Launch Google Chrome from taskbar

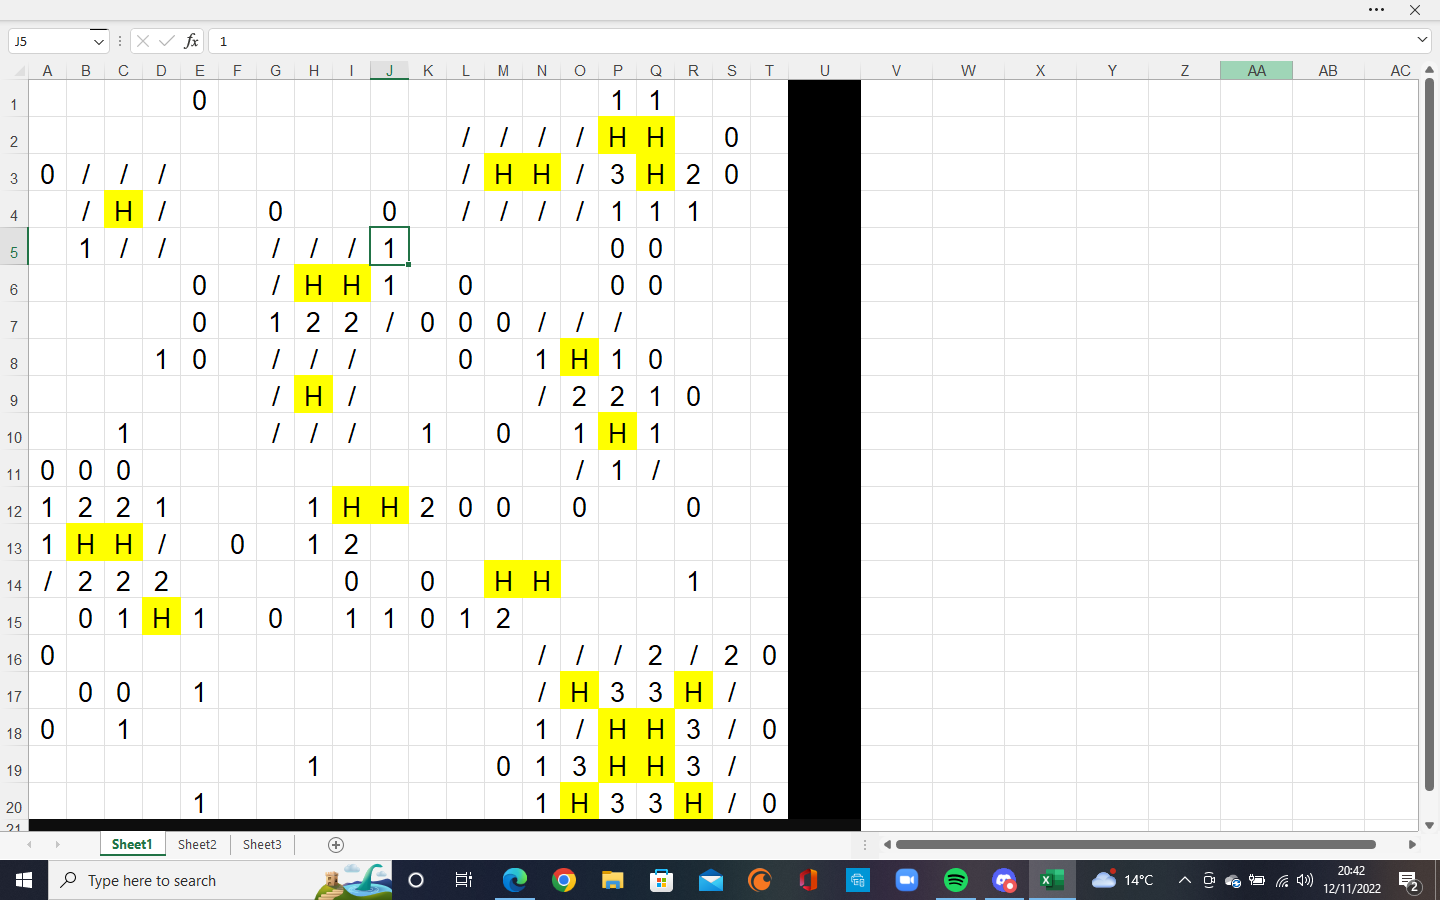pos(564,880)
